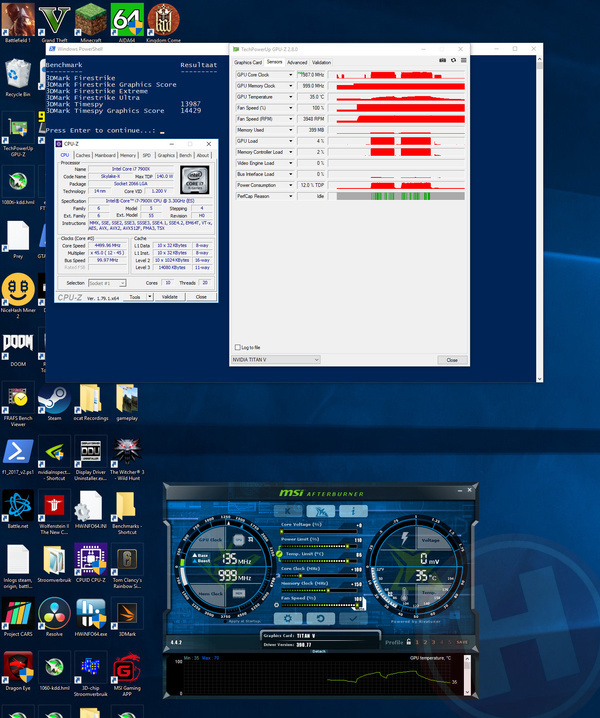
Task: Open the Minecraft desktop shortcut
Action: (91, 23)
